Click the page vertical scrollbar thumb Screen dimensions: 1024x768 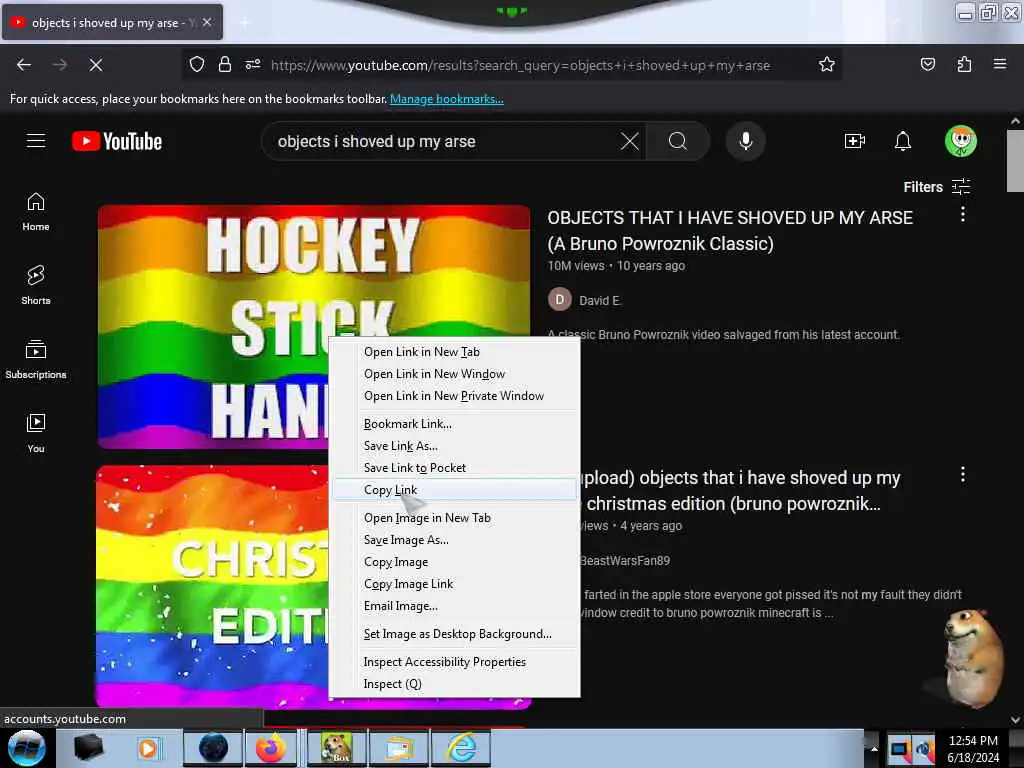pyautogui.click(x=1015, y=161)
